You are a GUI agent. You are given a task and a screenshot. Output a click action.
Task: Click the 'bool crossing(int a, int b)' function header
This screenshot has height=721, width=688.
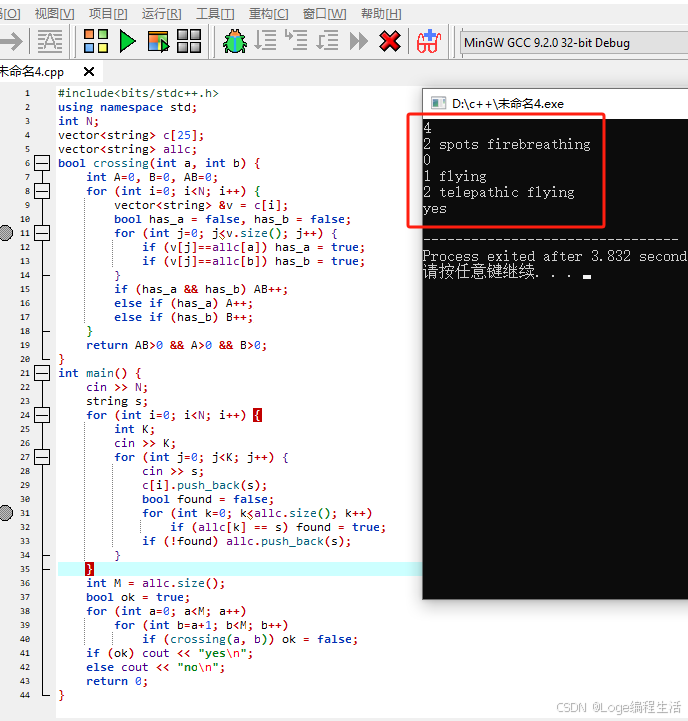pos(159,163)
